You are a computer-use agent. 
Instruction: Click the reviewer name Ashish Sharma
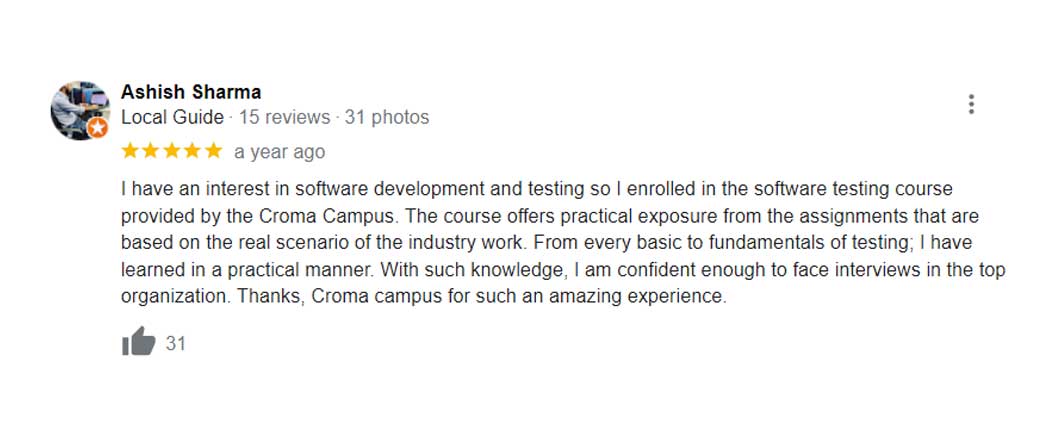click(191, 92)
